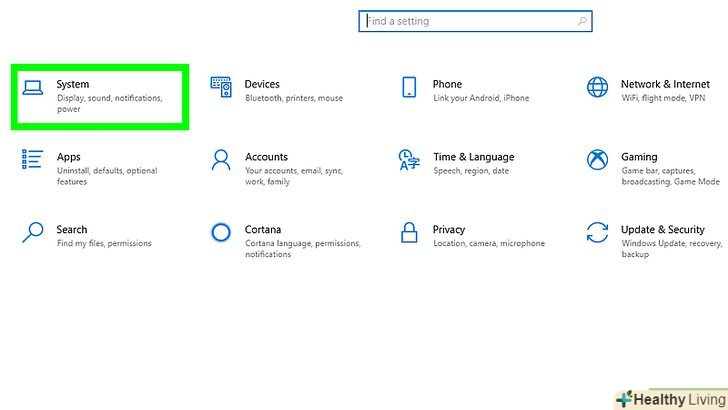Click the Update & Security refresh arrows icon
Viewport: 728px width, 410px height.
tap(597, 232)
